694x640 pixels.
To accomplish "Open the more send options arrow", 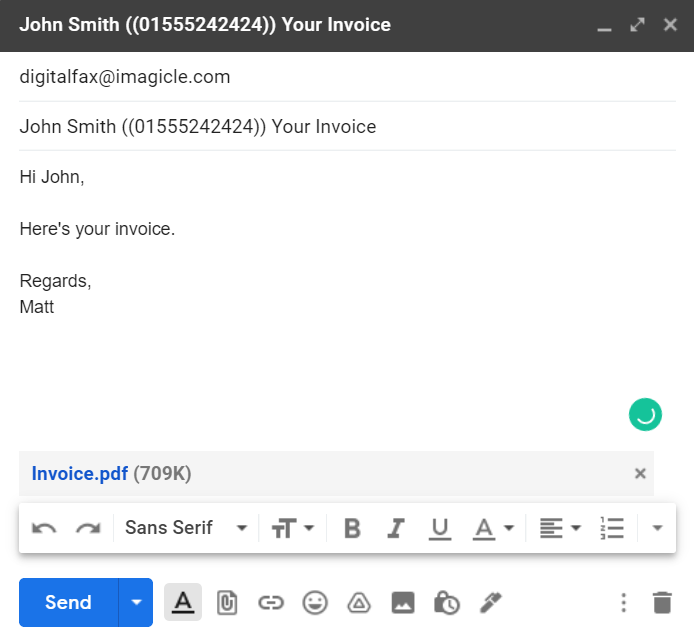I will tap(136, 602).
